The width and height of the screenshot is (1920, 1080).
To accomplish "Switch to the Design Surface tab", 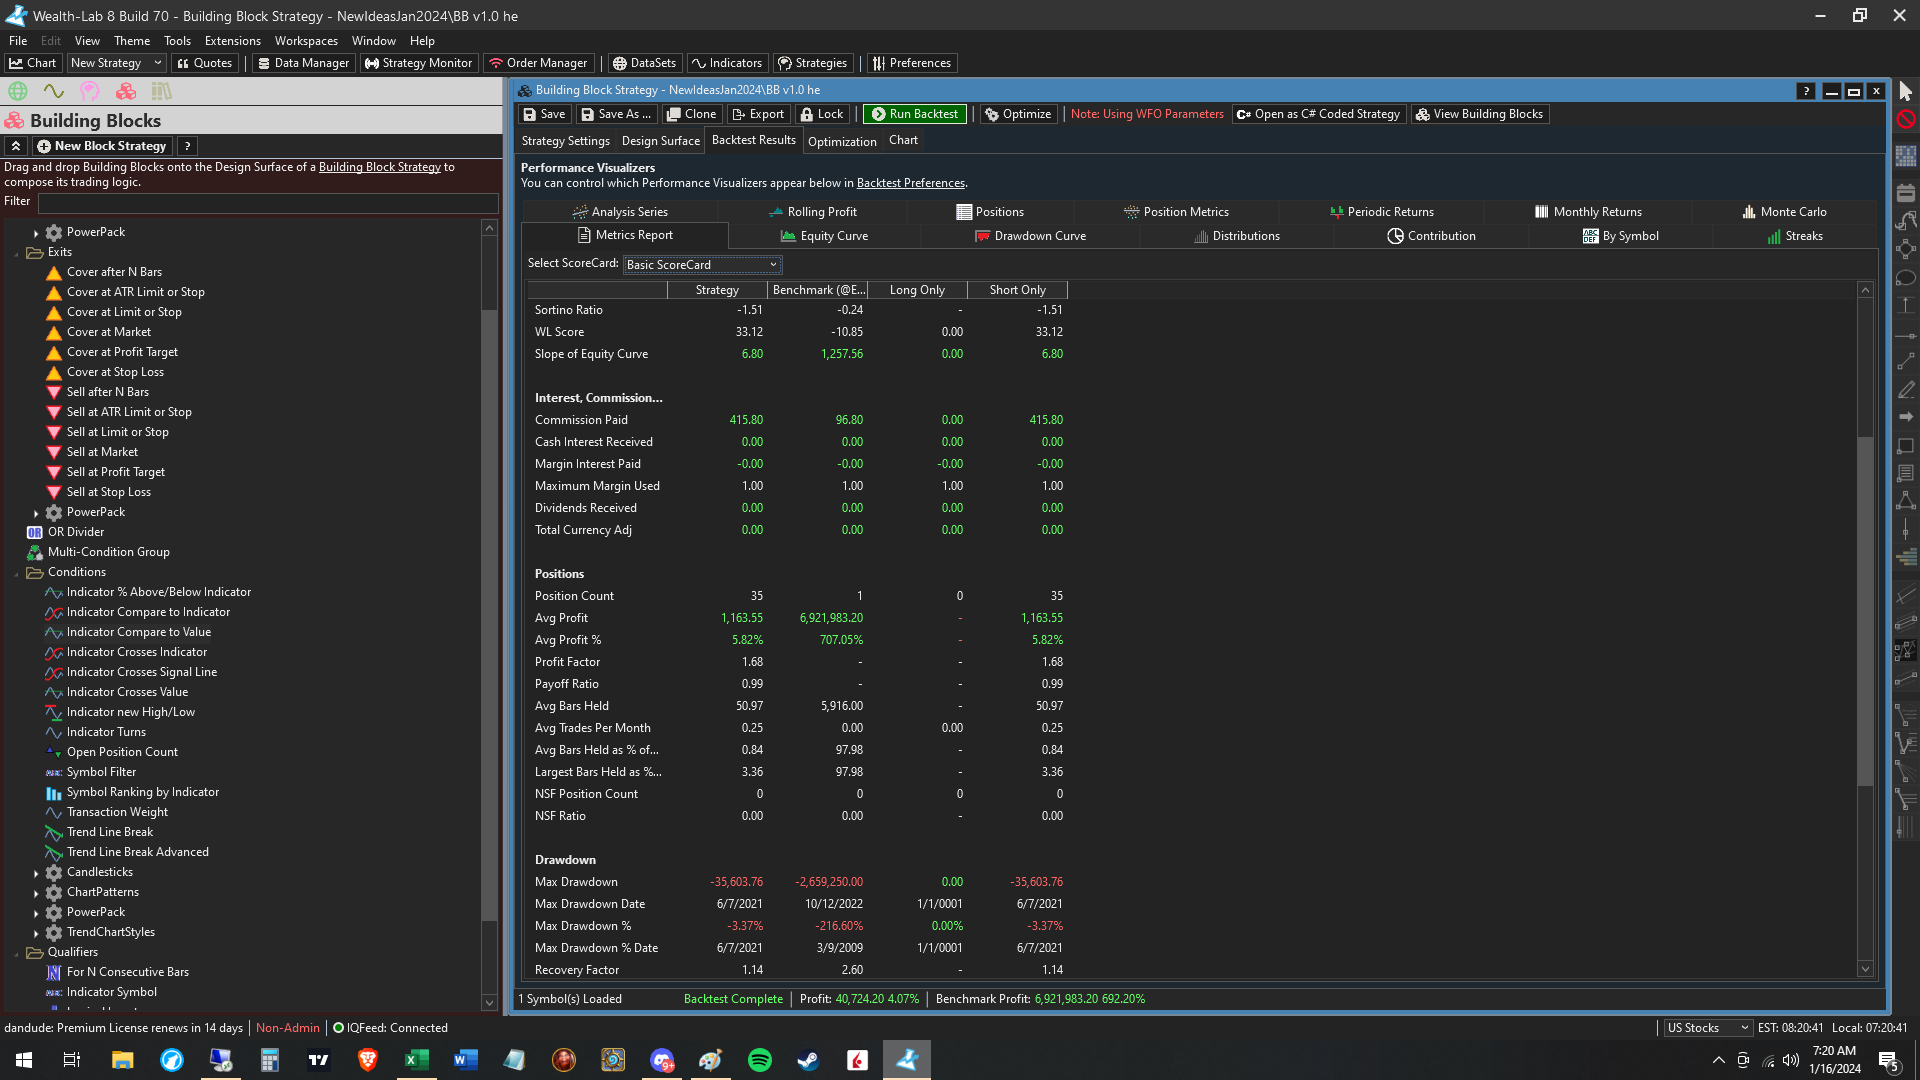I will (660, 141).
